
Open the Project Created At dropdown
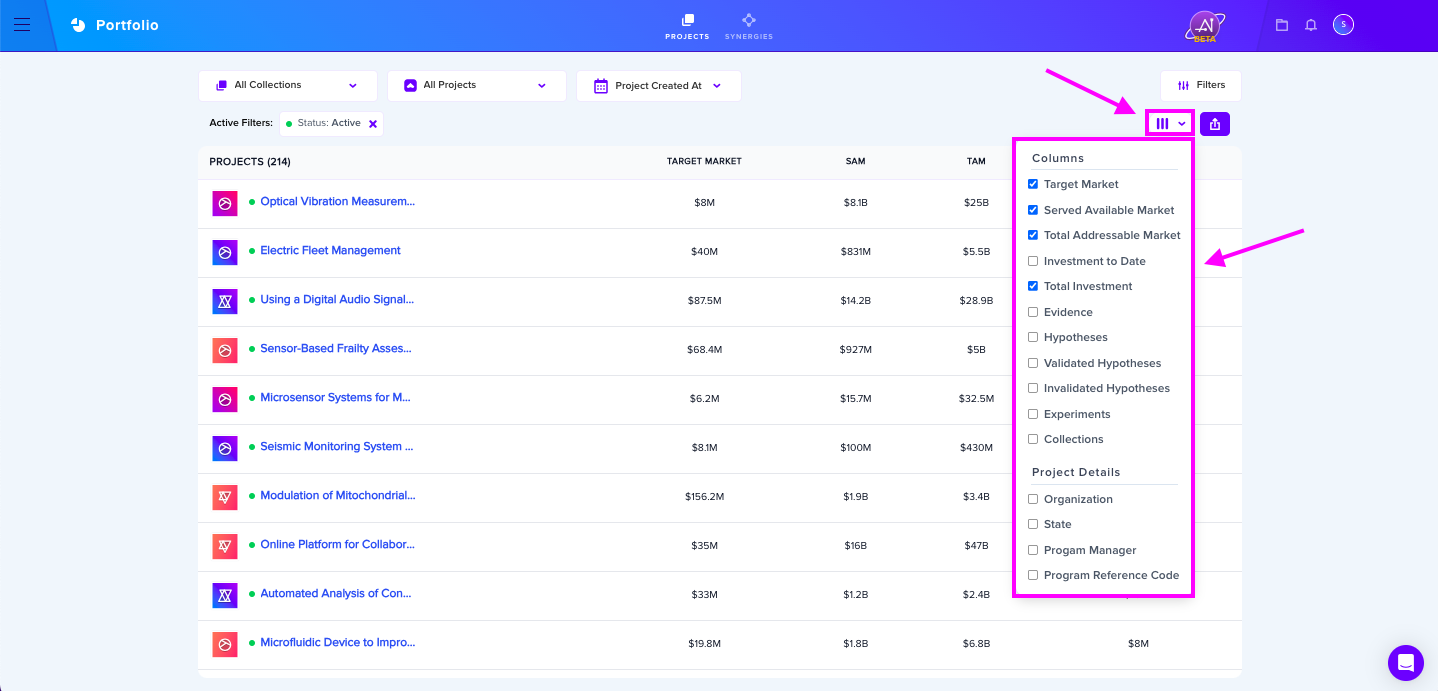pyautogui.click(x=659, y=85)
